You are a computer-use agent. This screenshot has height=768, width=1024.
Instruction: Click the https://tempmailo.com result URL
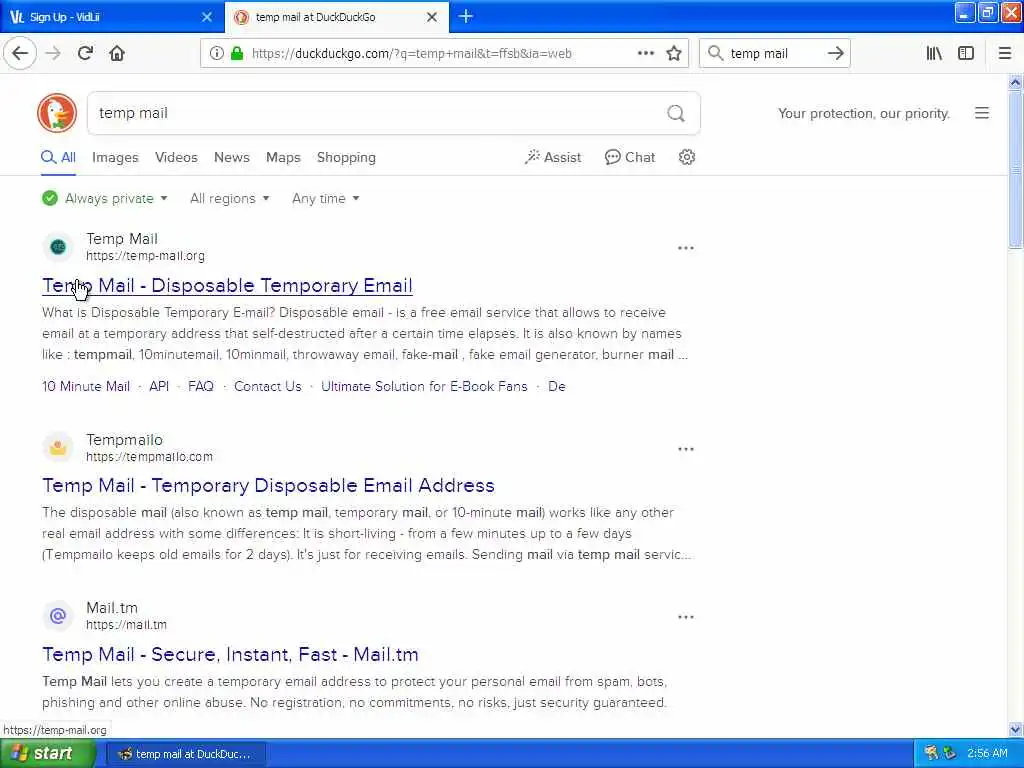point(149,457)
